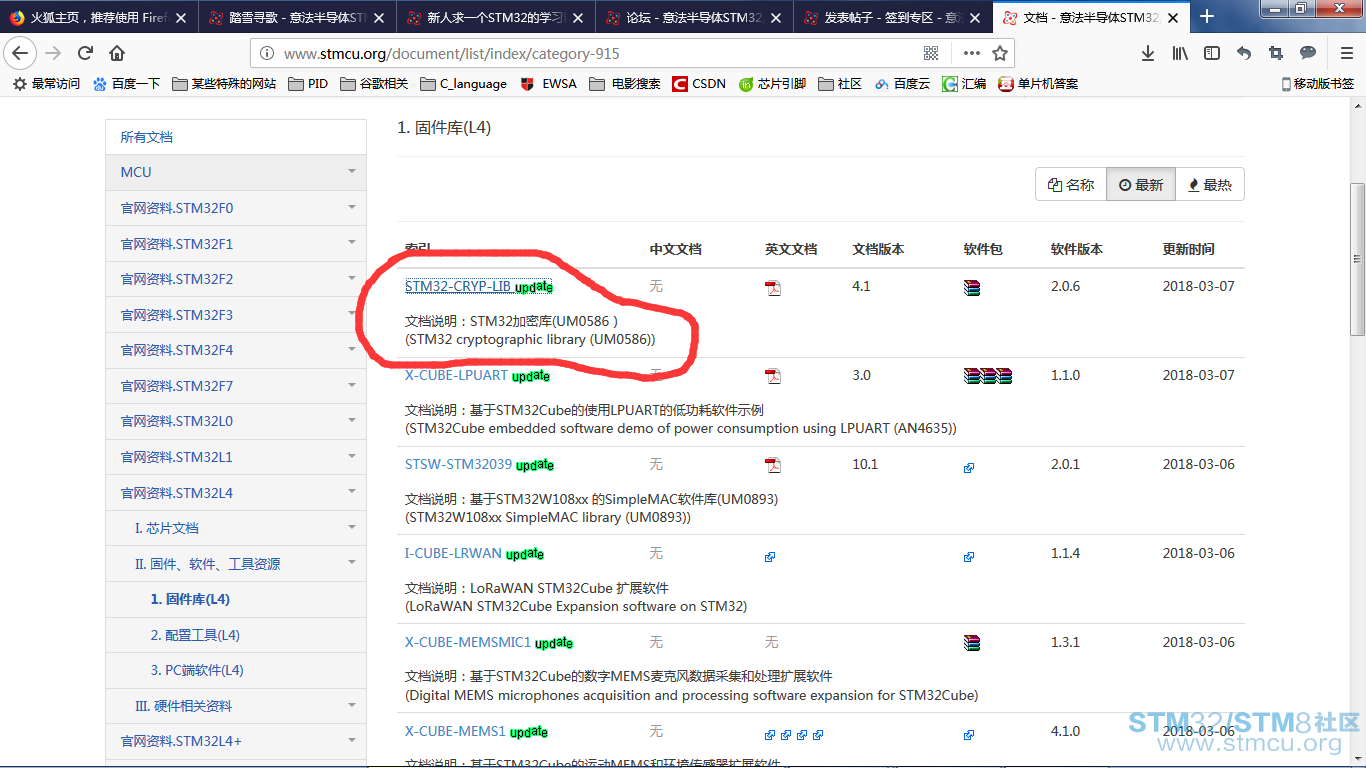Sort documents by 最新
Viewport: 1366px width, 768px height.
point(1141,184)
